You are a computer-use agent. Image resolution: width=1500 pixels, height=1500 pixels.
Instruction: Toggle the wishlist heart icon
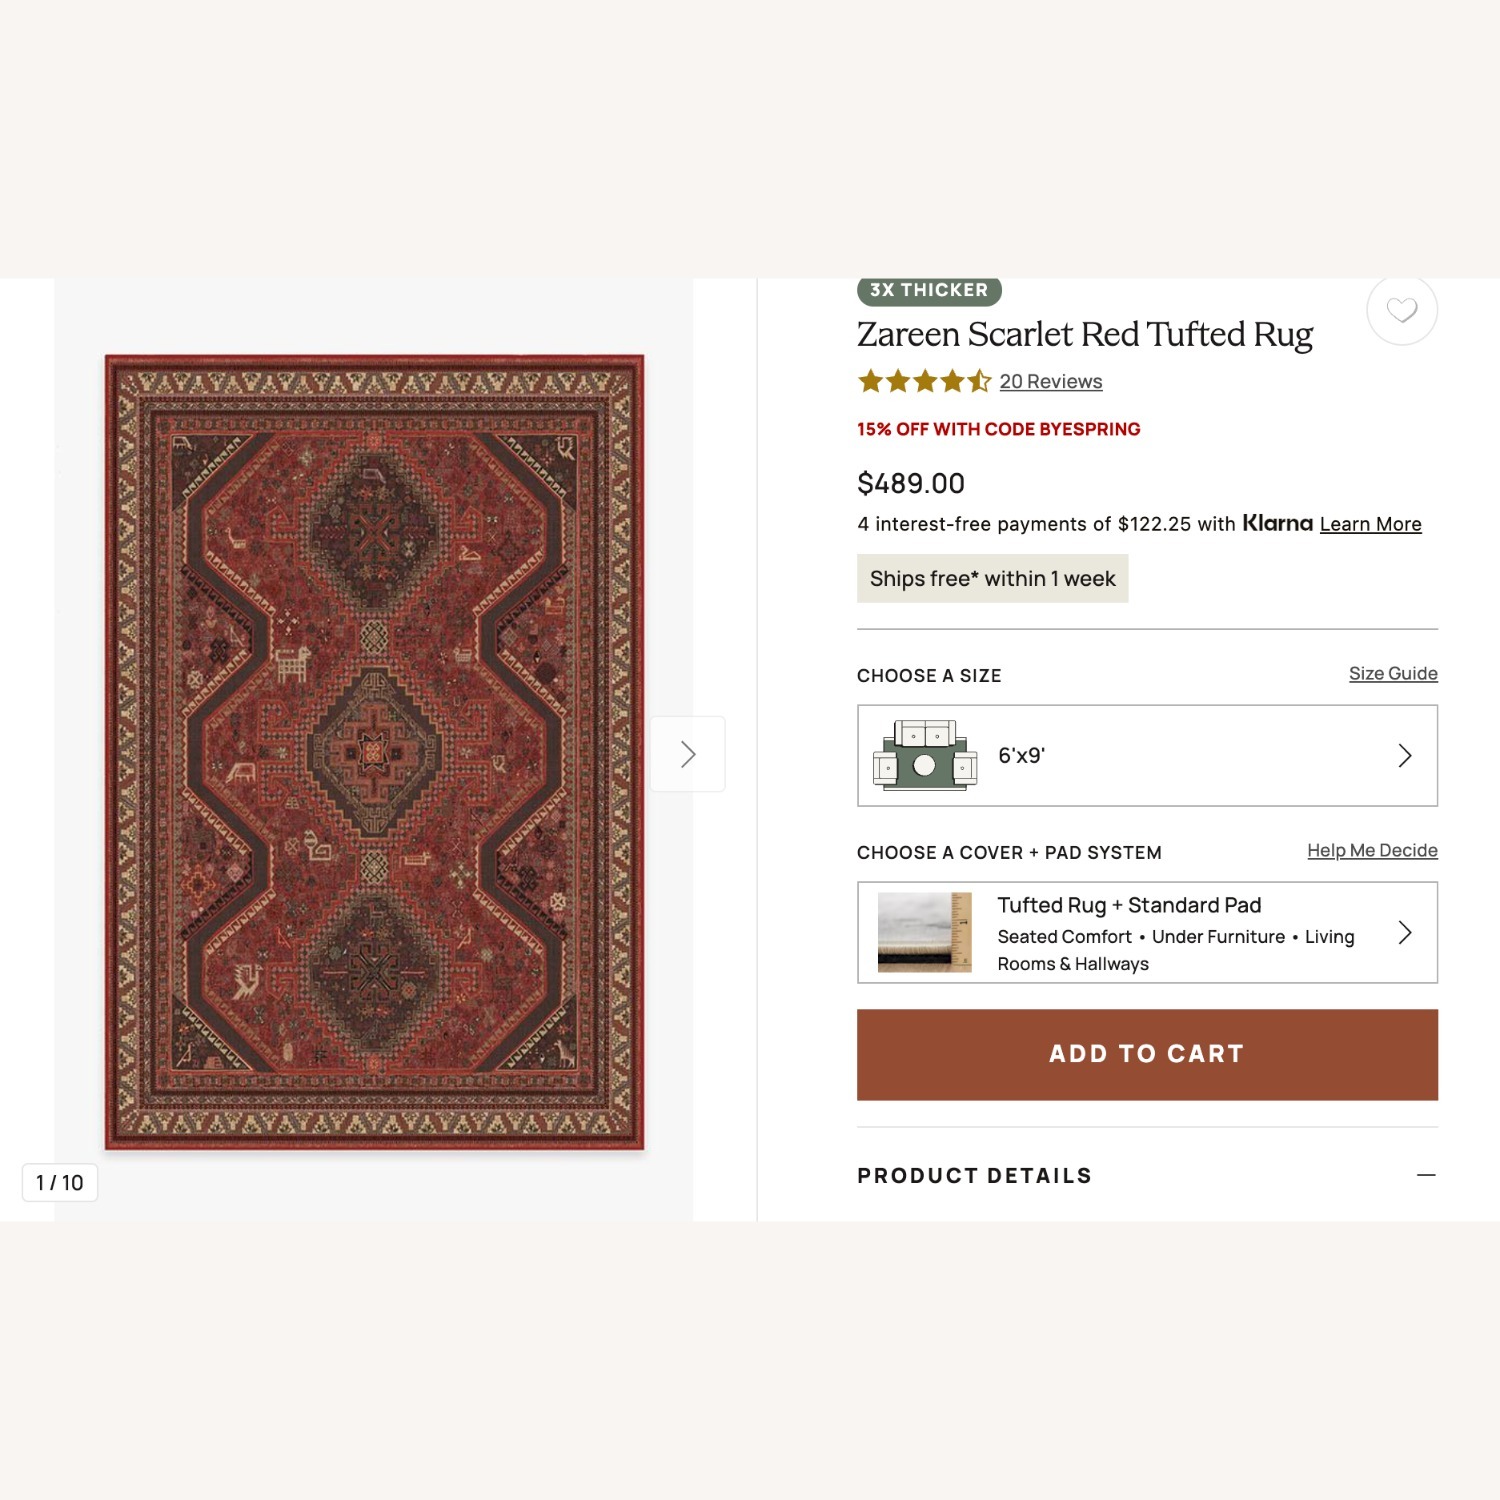tap(1400, 311)
